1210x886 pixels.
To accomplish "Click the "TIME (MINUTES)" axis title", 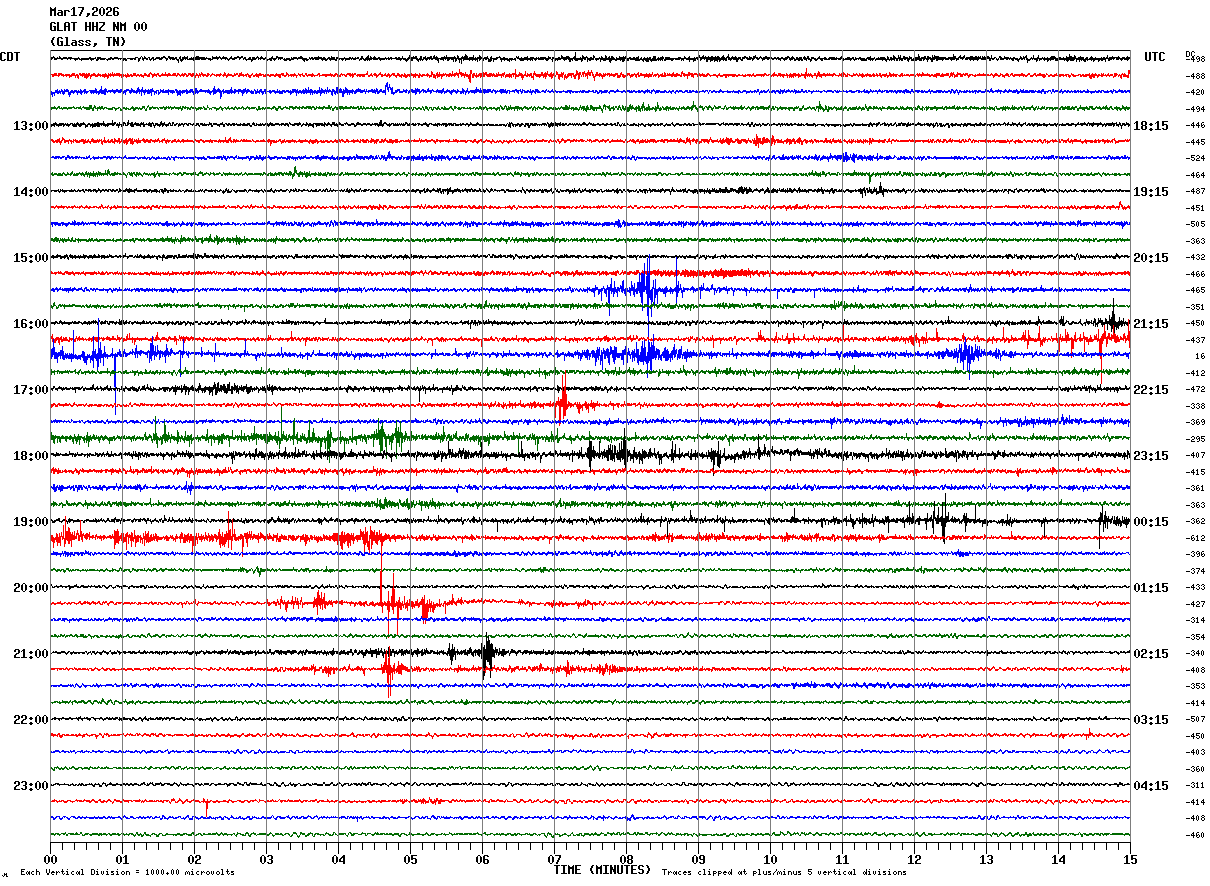I will point(602,870).
